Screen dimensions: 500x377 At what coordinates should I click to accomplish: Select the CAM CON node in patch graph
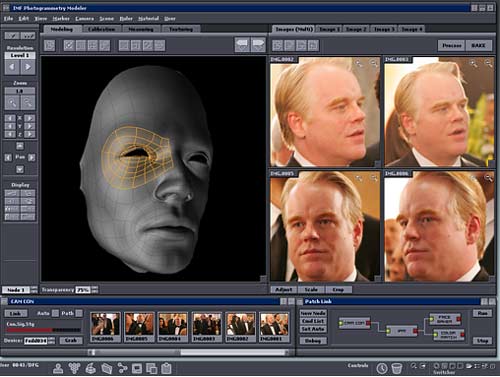[x=354, y=323]
